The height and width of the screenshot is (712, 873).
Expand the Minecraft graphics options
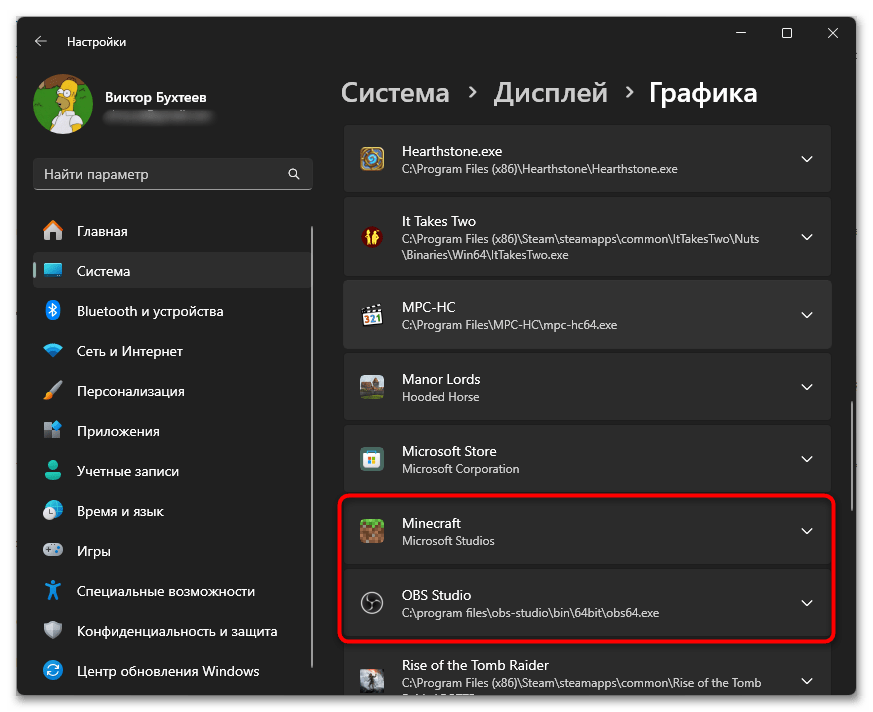tap(807, 531)
